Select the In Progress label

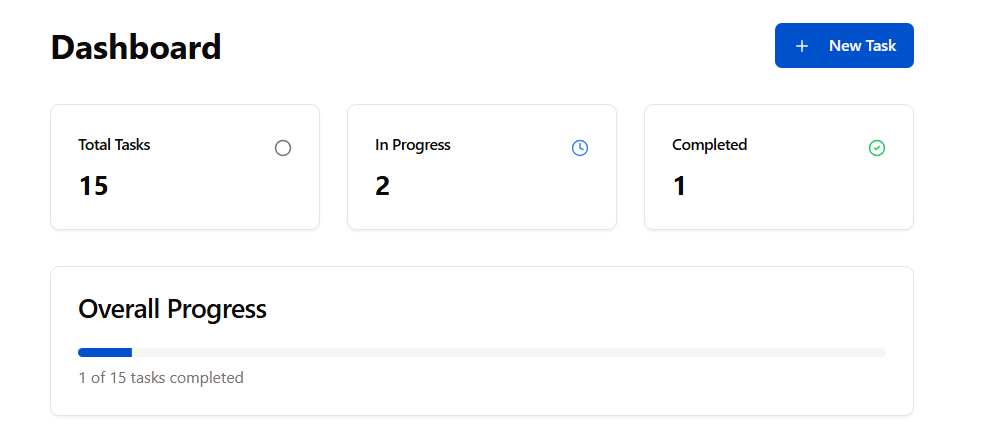pos(413,145)
